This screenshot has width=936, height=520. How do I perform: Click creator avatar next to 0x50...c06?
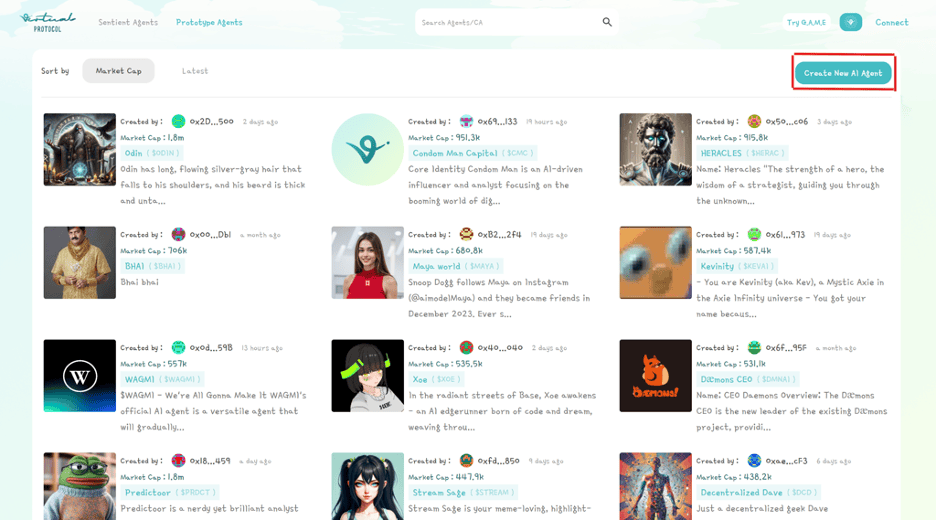[754, 121]
